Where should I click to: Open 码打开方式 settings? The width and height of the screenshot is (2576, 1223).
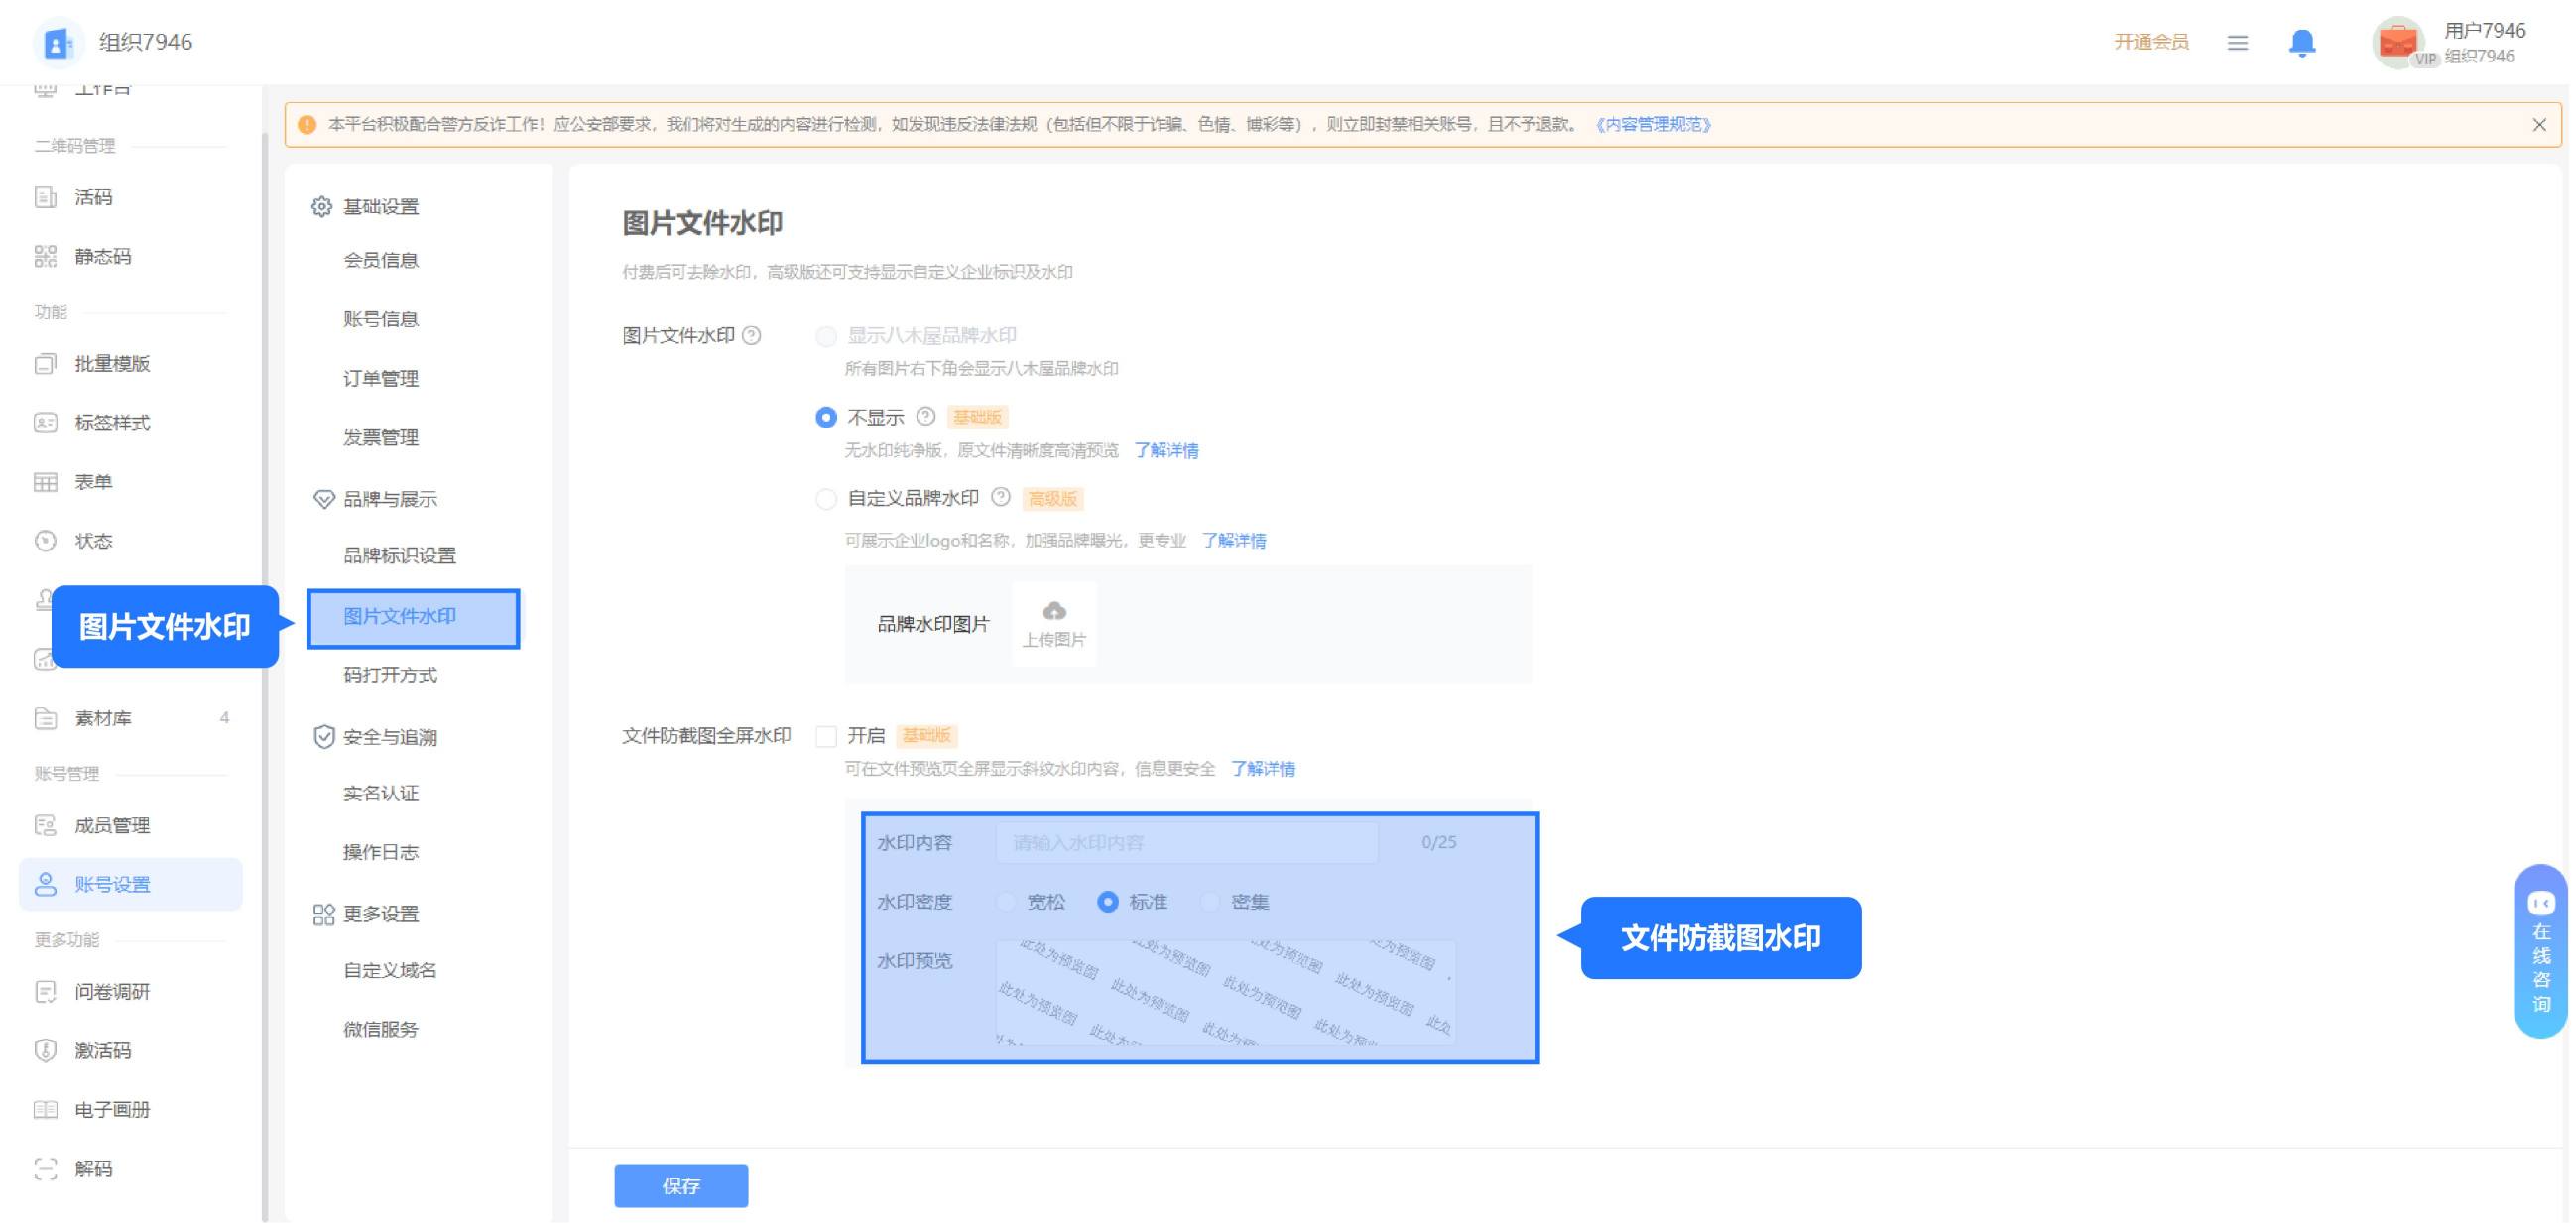tap(390, 675)
